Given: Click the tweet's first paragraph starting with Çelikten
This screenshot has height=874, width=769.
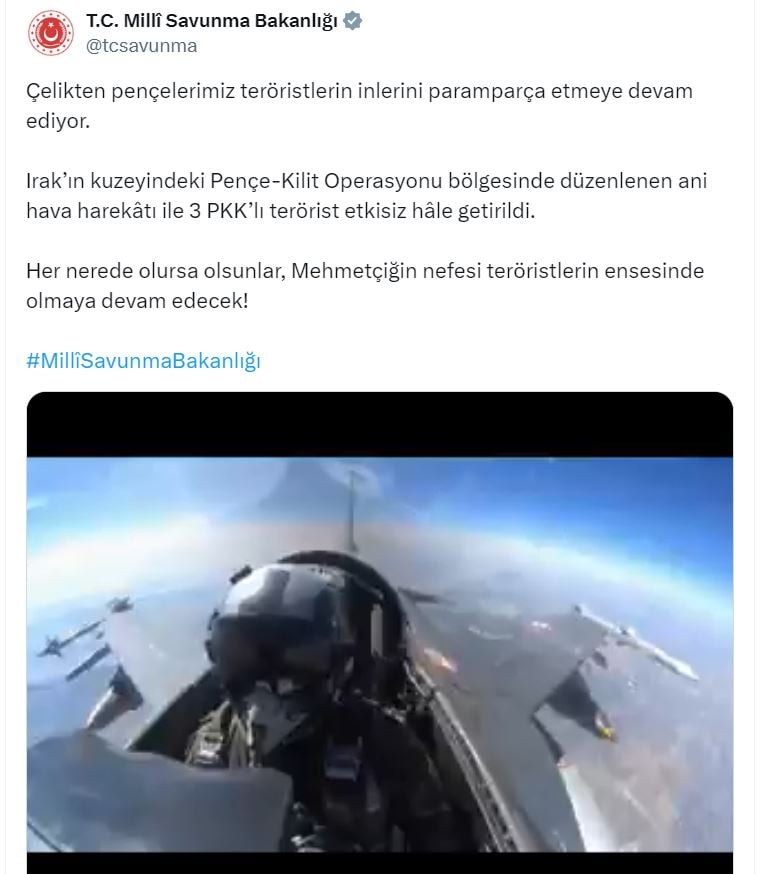Looking at the screenshot, I should 359,105.
